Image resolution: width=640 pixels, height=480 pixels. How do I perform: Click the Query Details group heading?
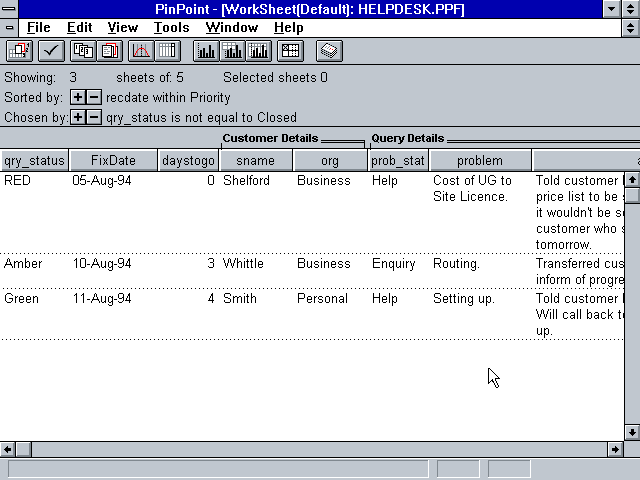[x=407, y=138]
